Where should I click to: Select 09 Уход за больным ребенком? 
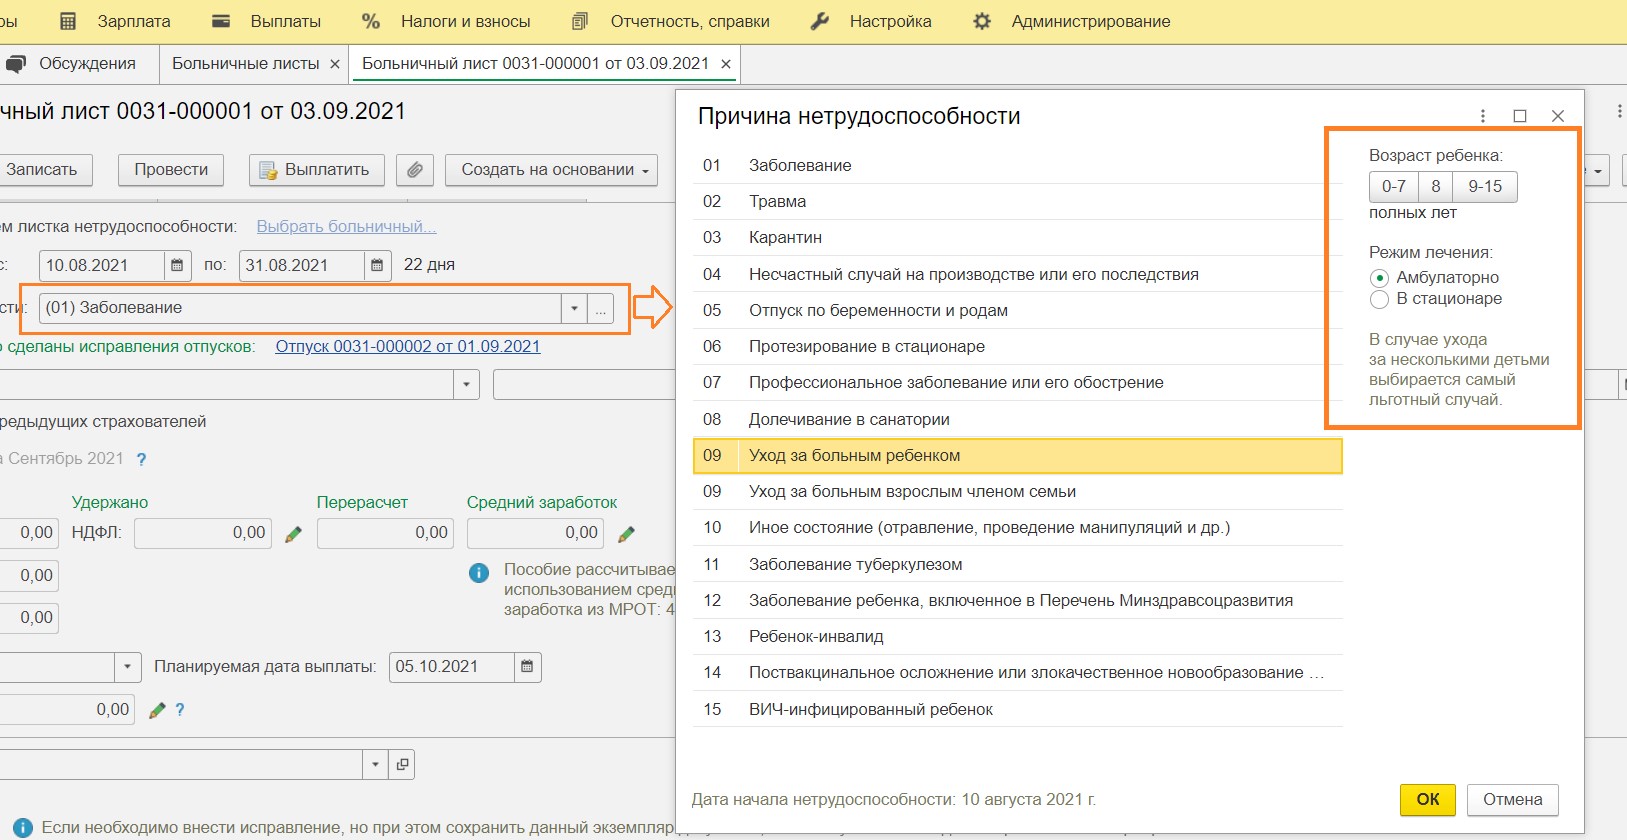click(x=1017, y=455)
